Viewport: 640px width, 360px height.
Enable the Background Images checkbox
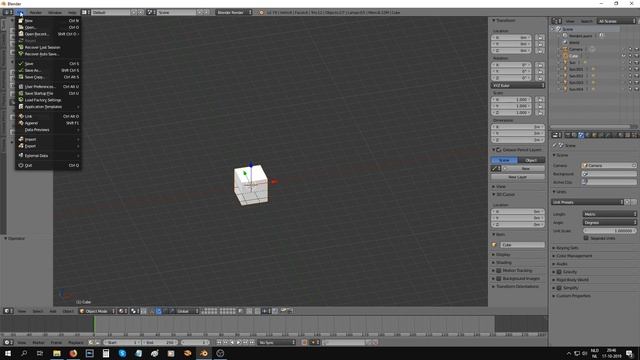[498, 278]
